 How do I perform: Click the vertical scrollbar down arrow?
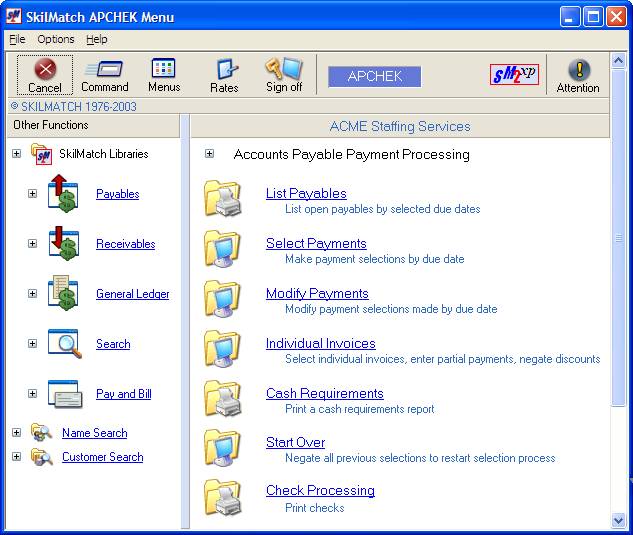[x=618, y=521]
